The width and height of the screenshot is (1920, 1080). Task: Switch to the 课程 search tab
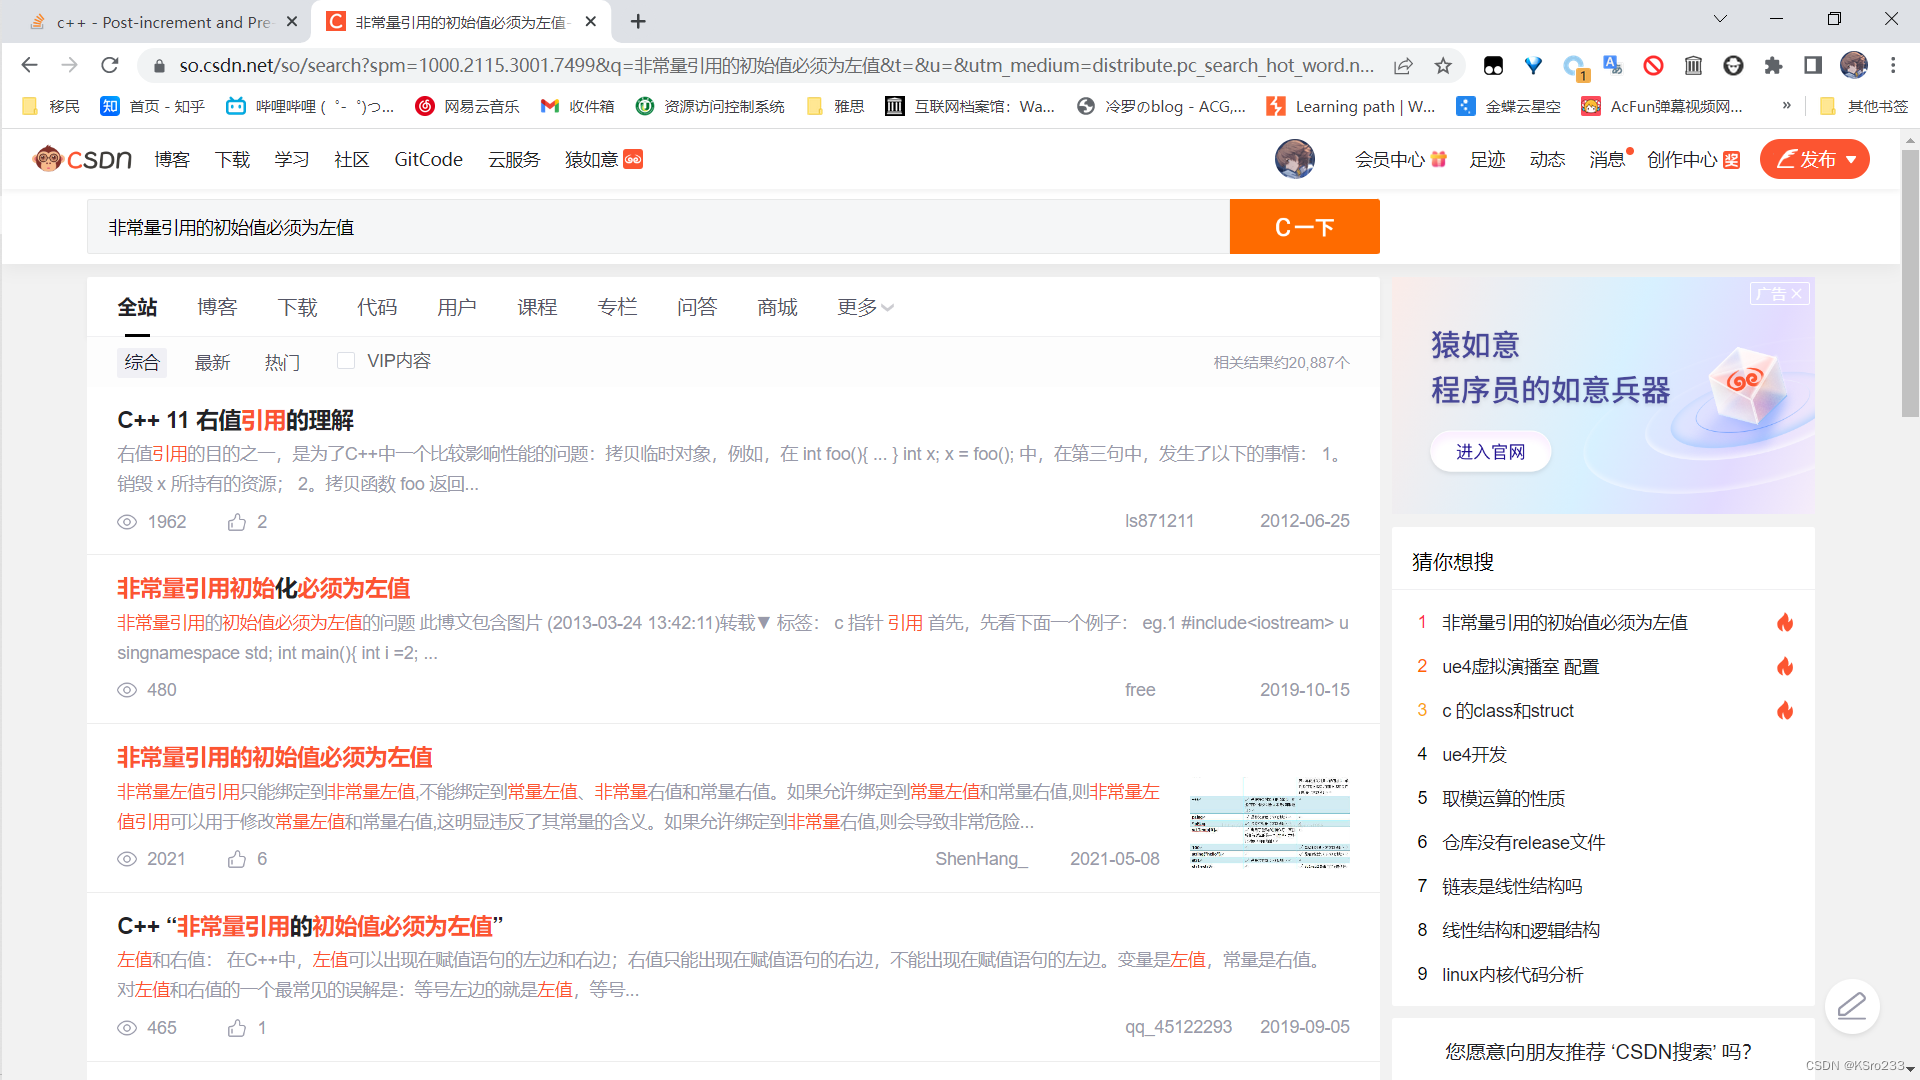pyautogui.click(x=537, y=307)
